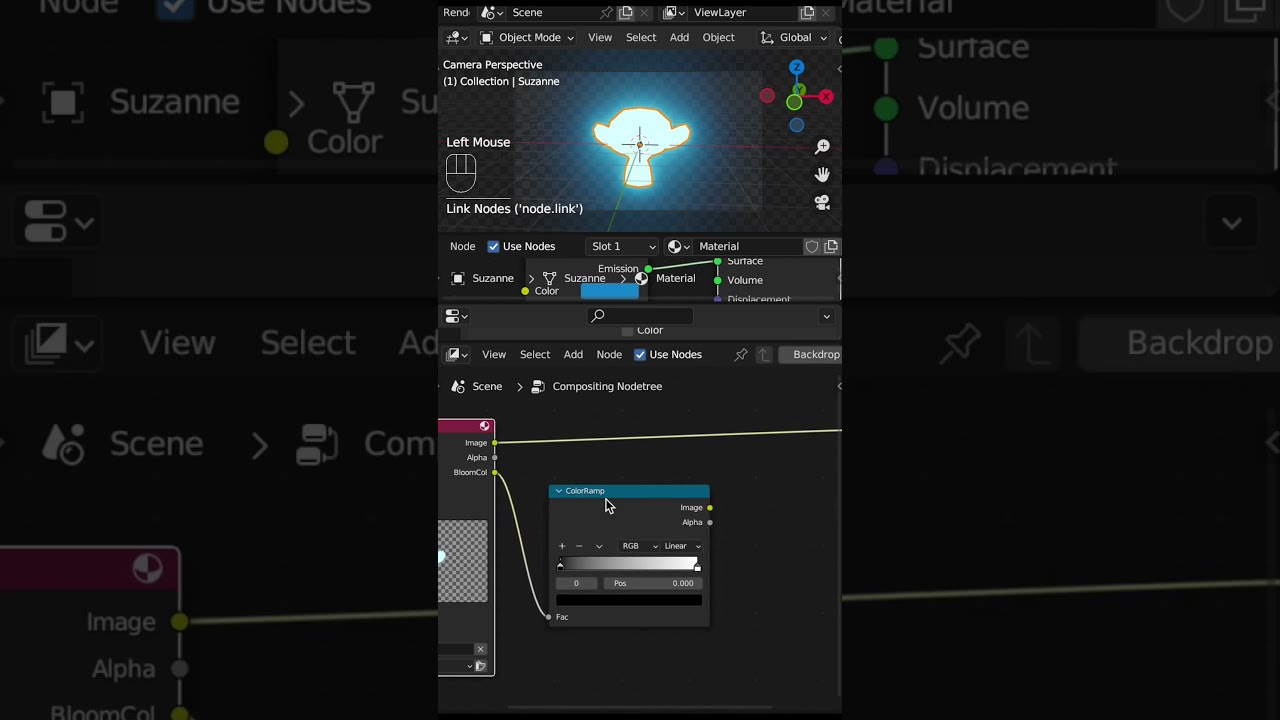
Task: Open the material browse sphere icon
Action: point(677,247)
